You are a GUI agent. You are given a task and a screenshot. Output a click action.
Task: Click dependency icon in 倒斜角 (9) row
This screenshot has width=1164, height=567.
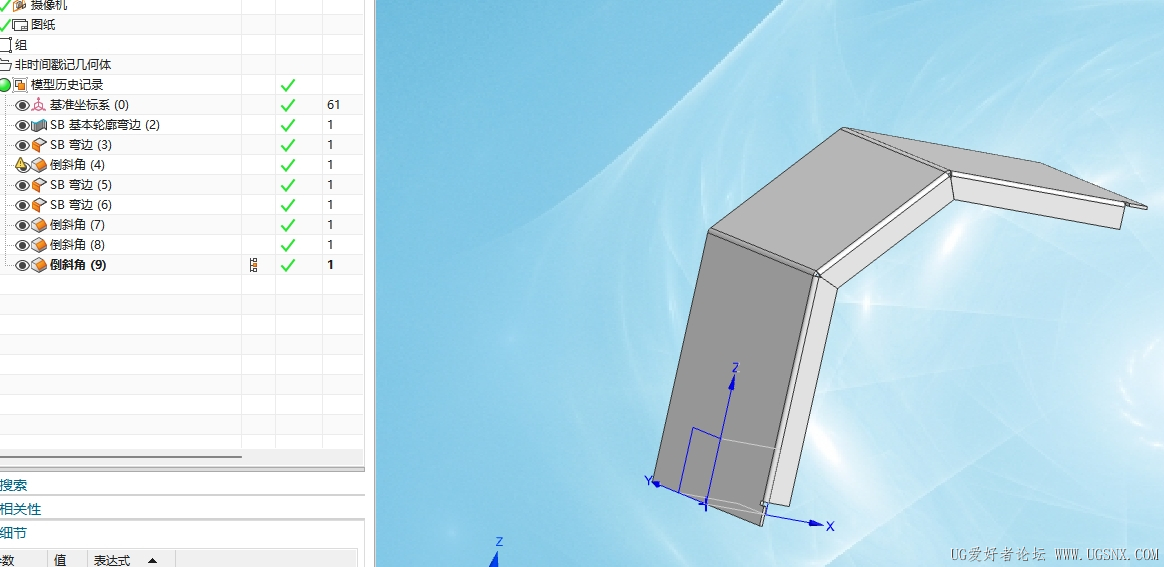[x=254, y=265]
